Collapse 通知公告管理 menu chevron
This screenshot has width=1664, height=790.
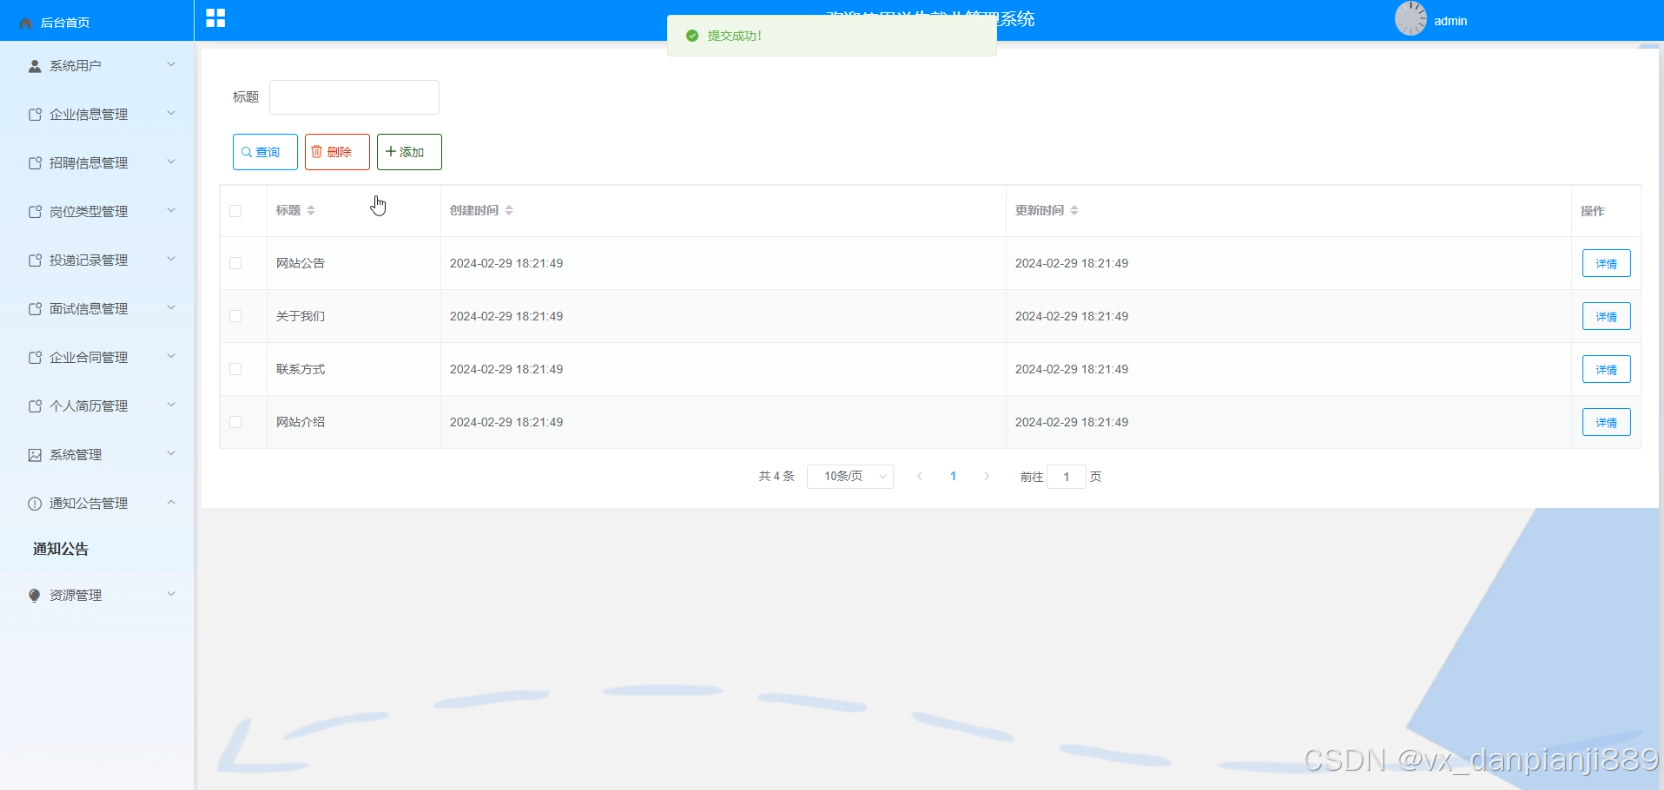171,502
